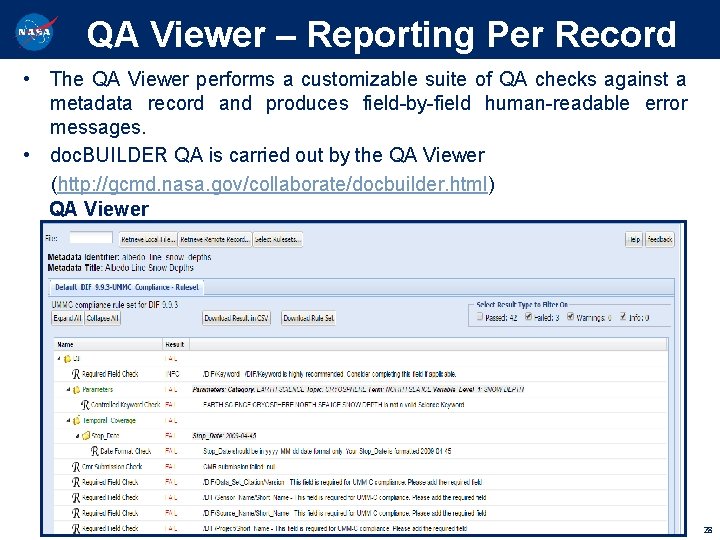This screenshot has width=720, height=540.
Task: Select the Date Format Check row
Action: [360, 451]
